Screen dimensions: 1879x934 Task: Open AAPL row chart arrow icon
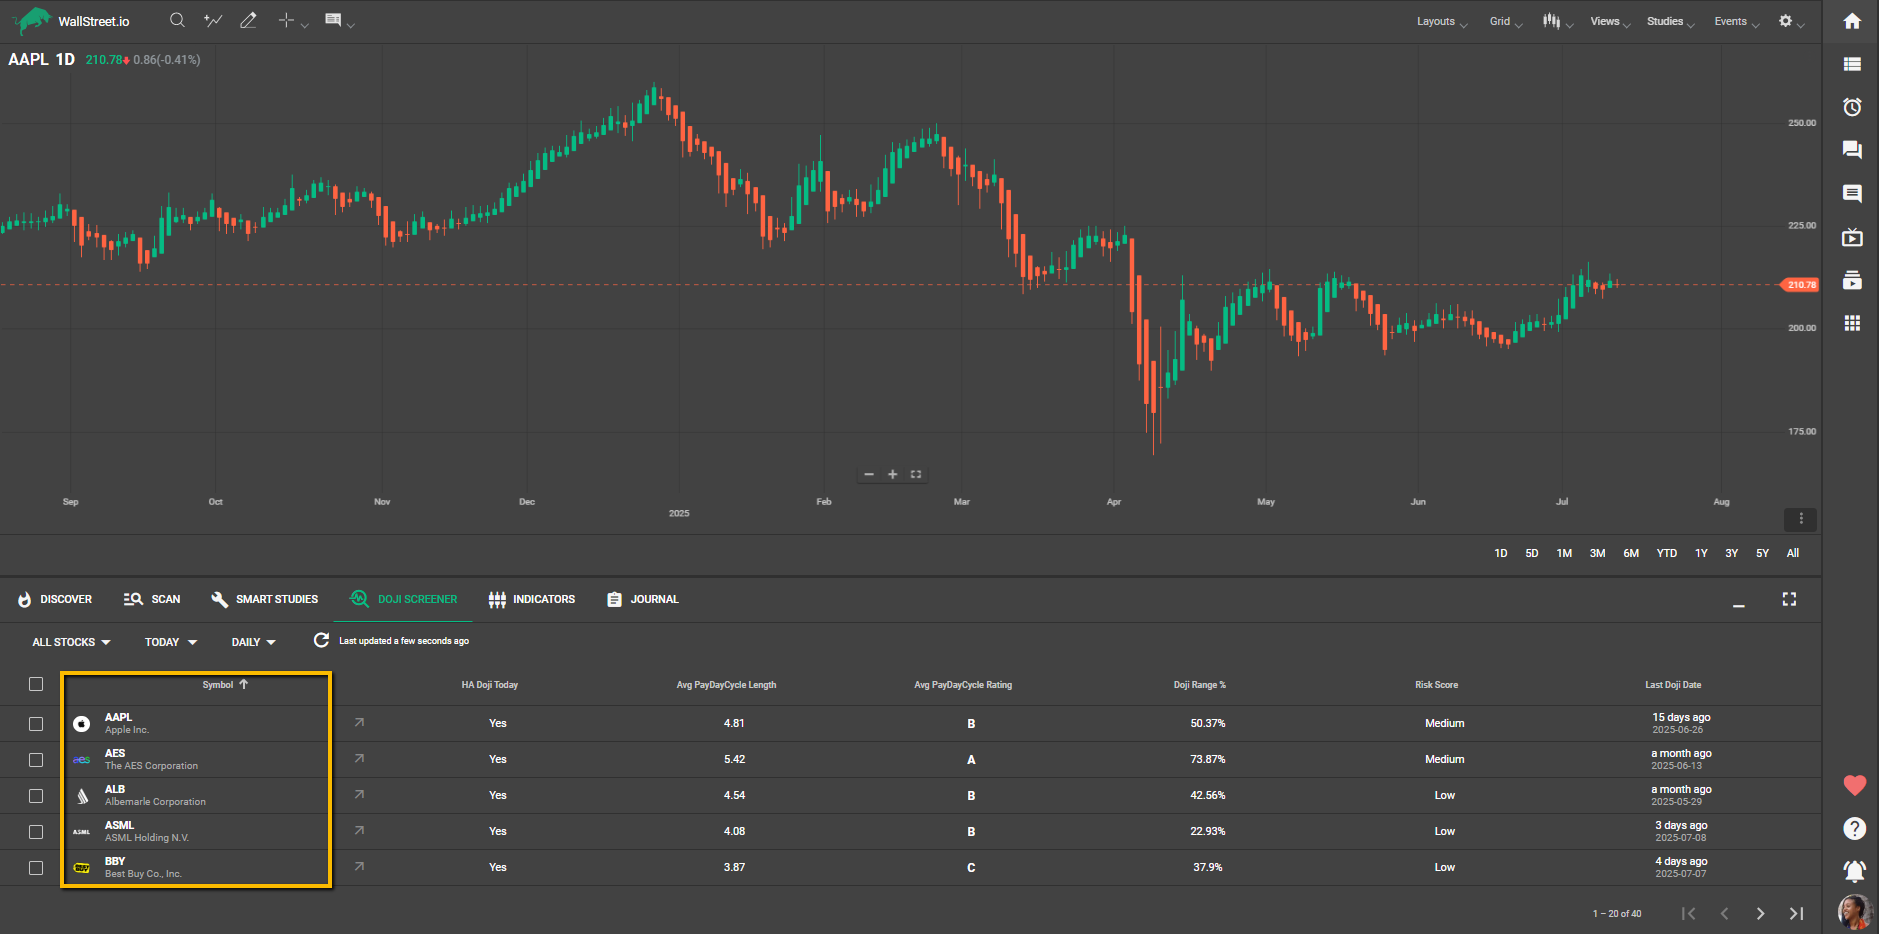359,722
